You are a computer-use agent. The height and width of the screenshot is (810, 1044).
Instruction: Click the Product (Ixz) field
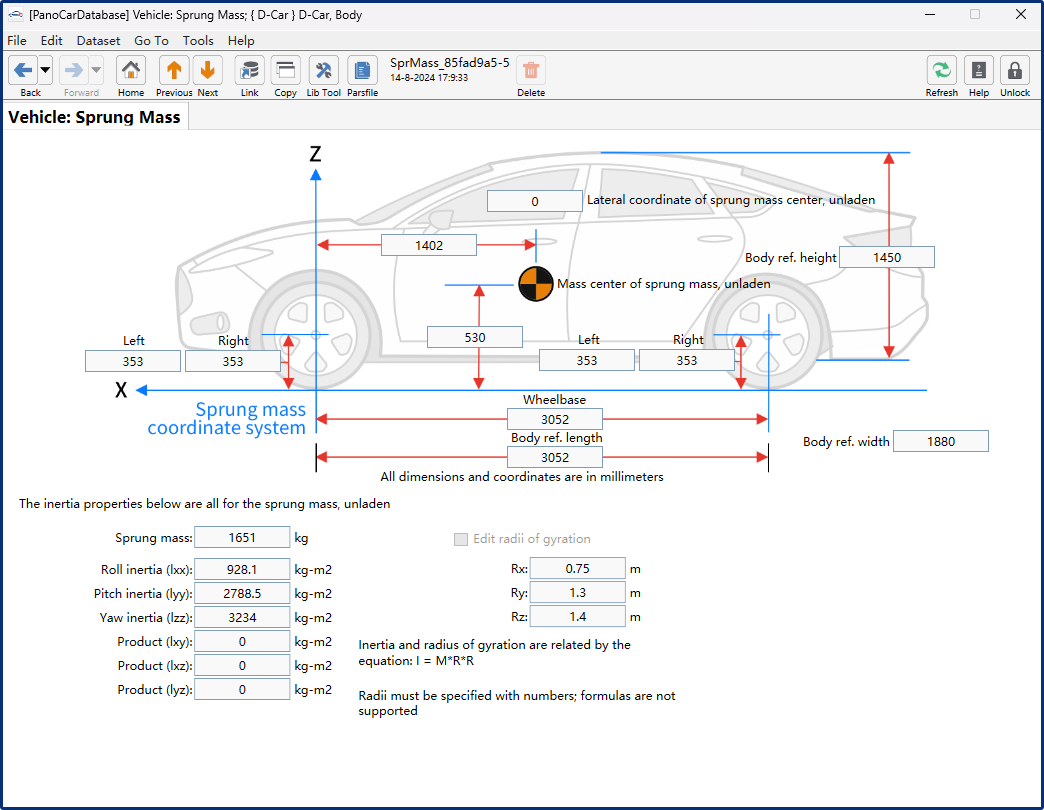[x=242, y=666]
